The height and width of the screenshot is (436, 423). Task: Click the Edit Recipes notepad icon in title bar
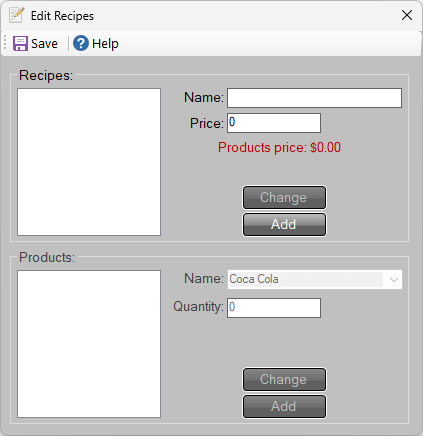[17, 15]
